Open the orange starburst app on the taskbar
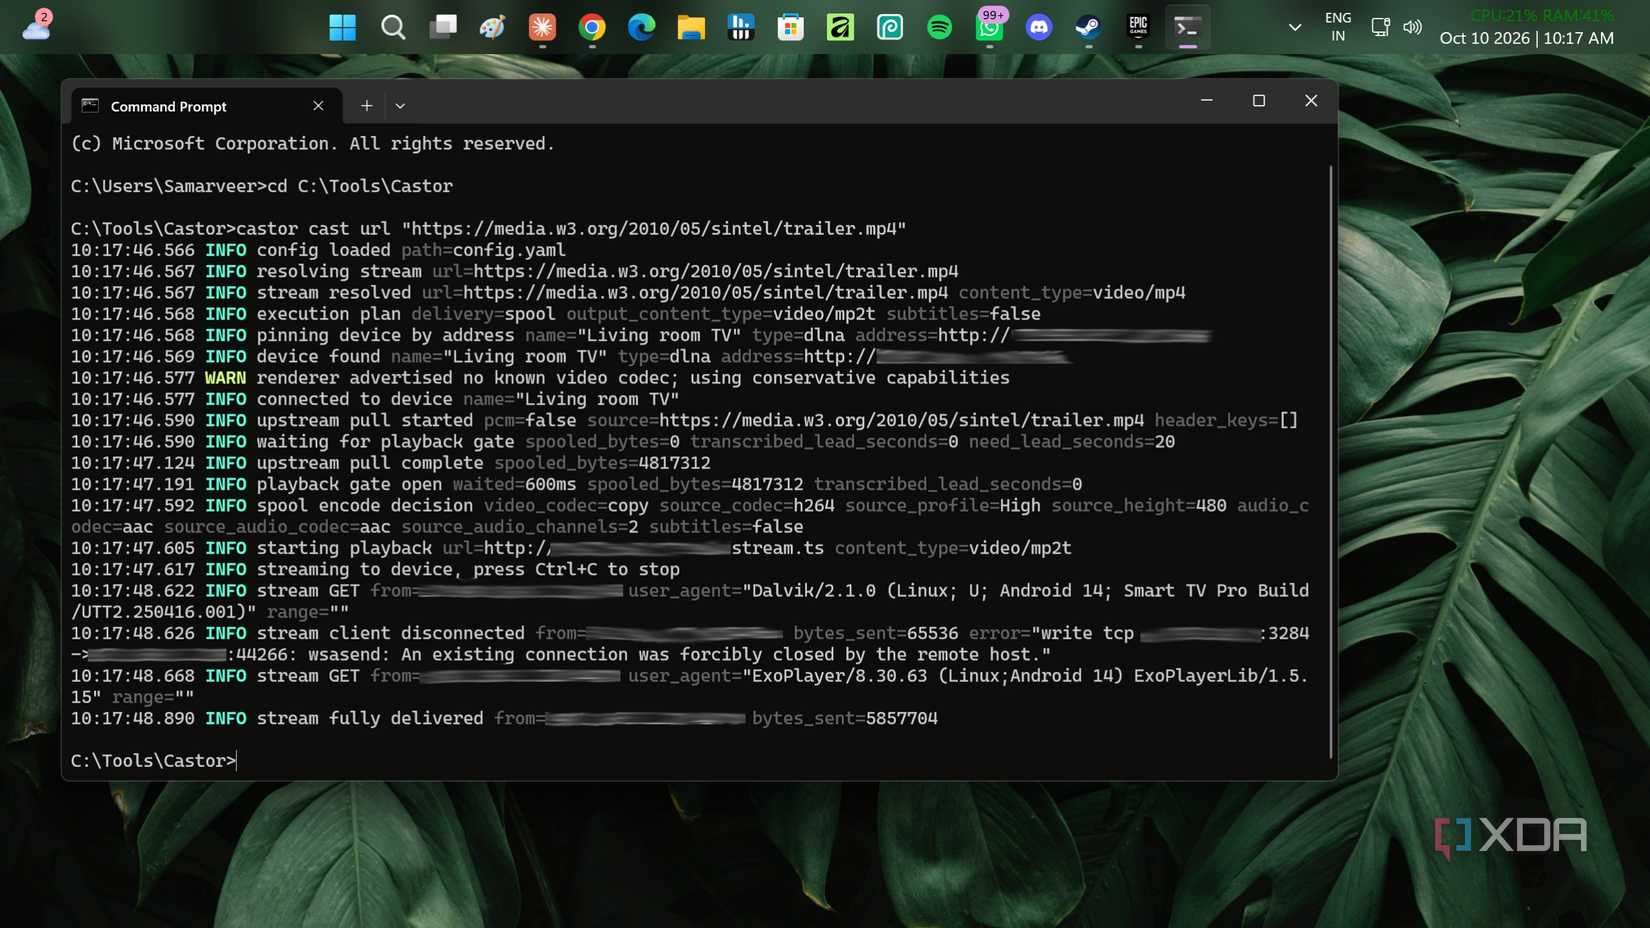This screenshot has height=928, width=1650. (x=542, y=28)
